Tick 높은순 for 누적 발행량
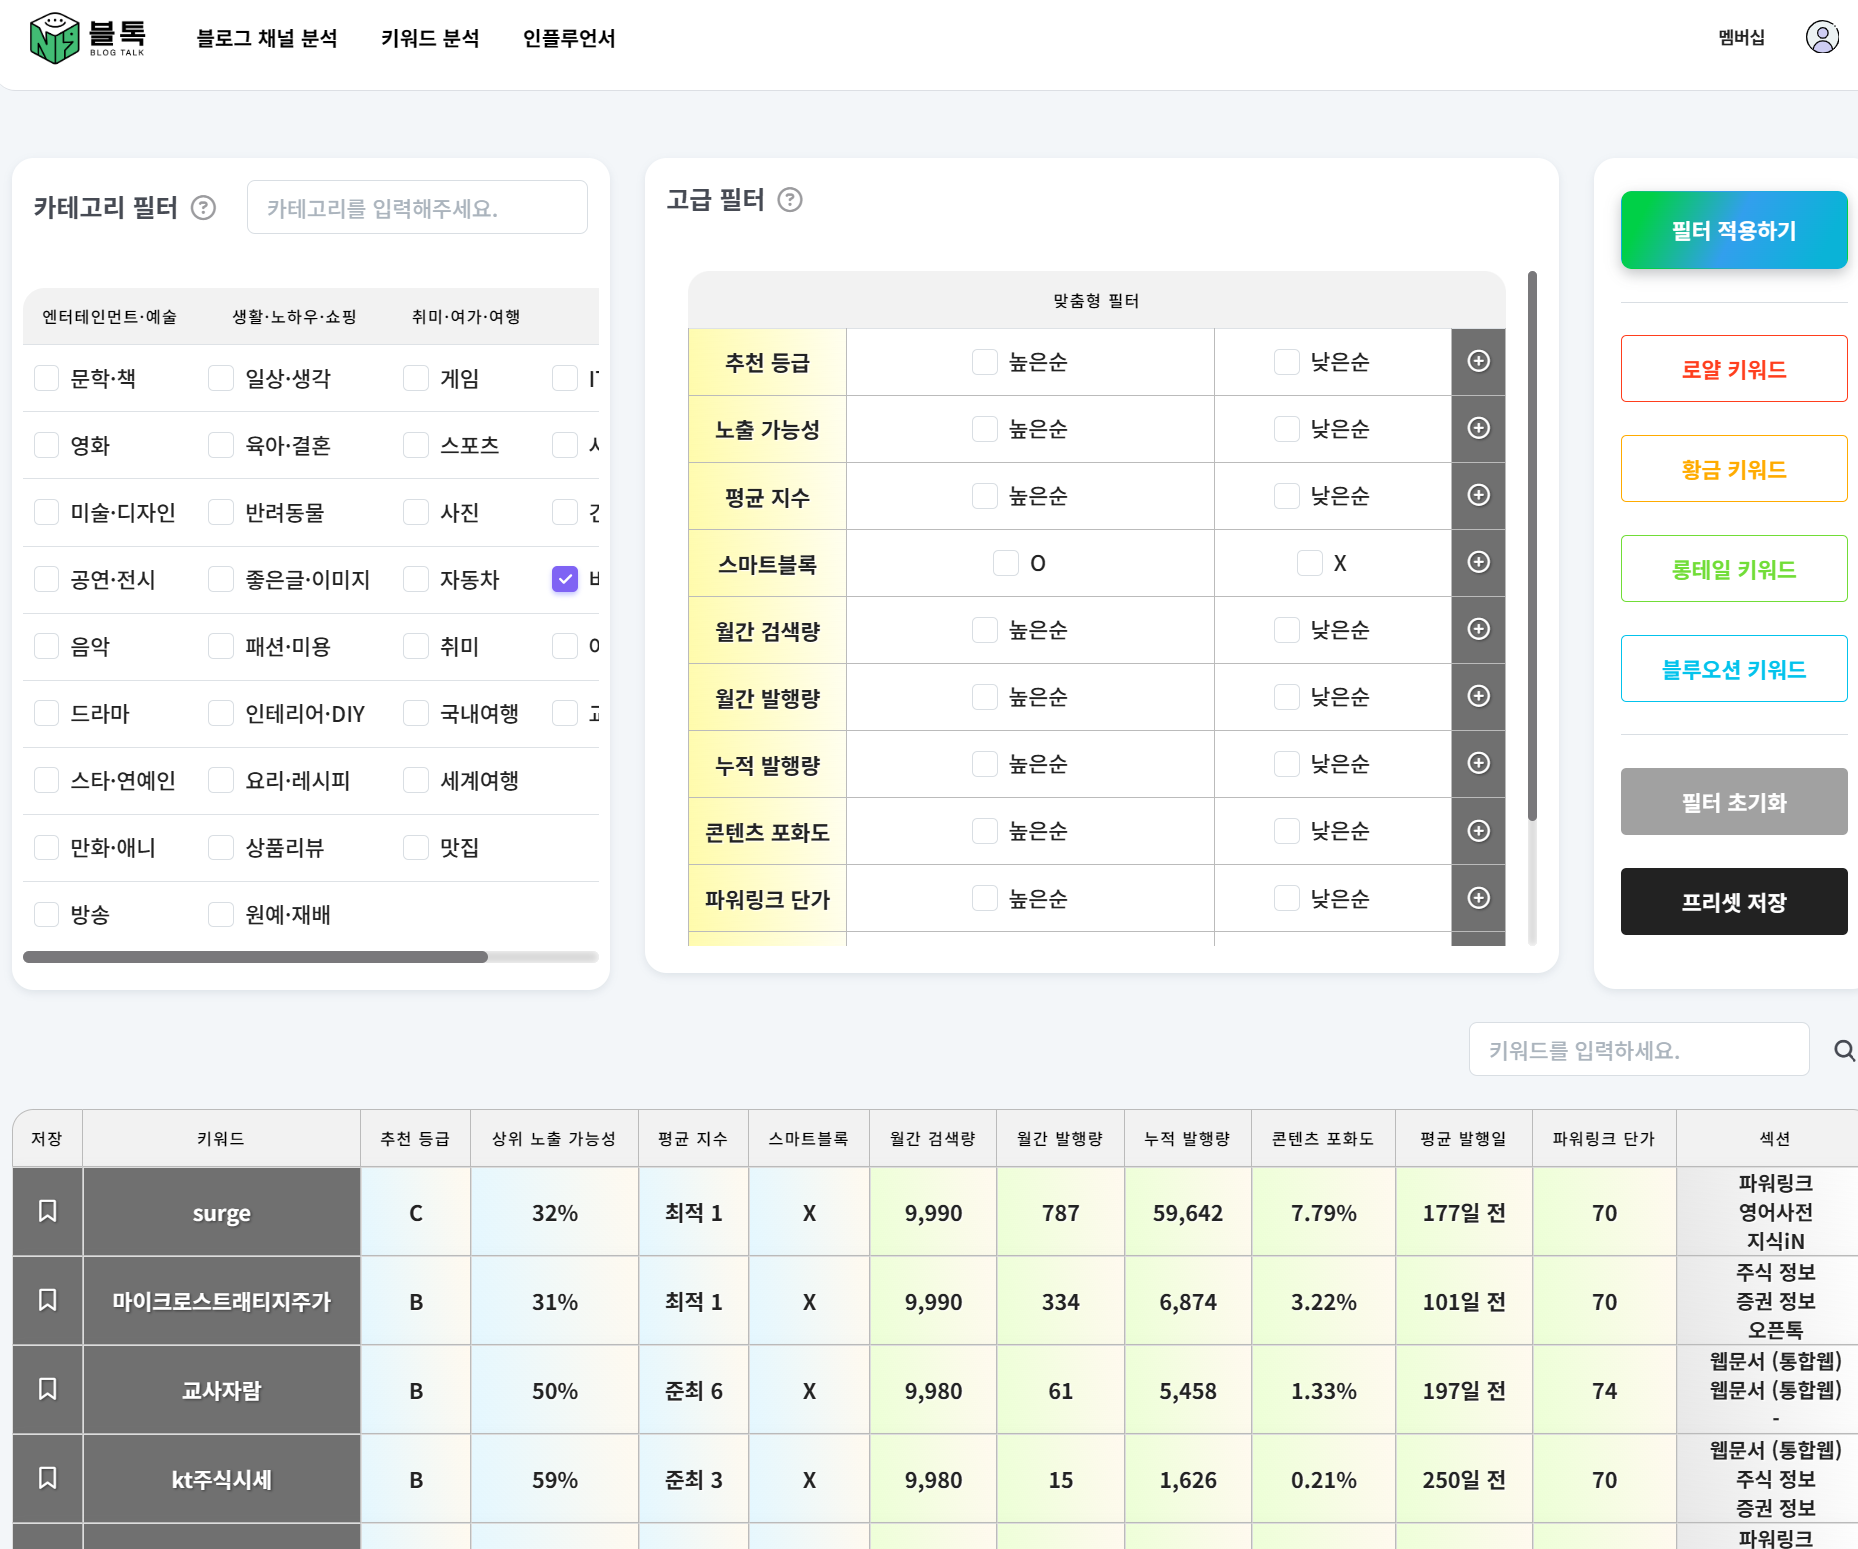Viewport: 1858px width, 1549px height. 985,764
